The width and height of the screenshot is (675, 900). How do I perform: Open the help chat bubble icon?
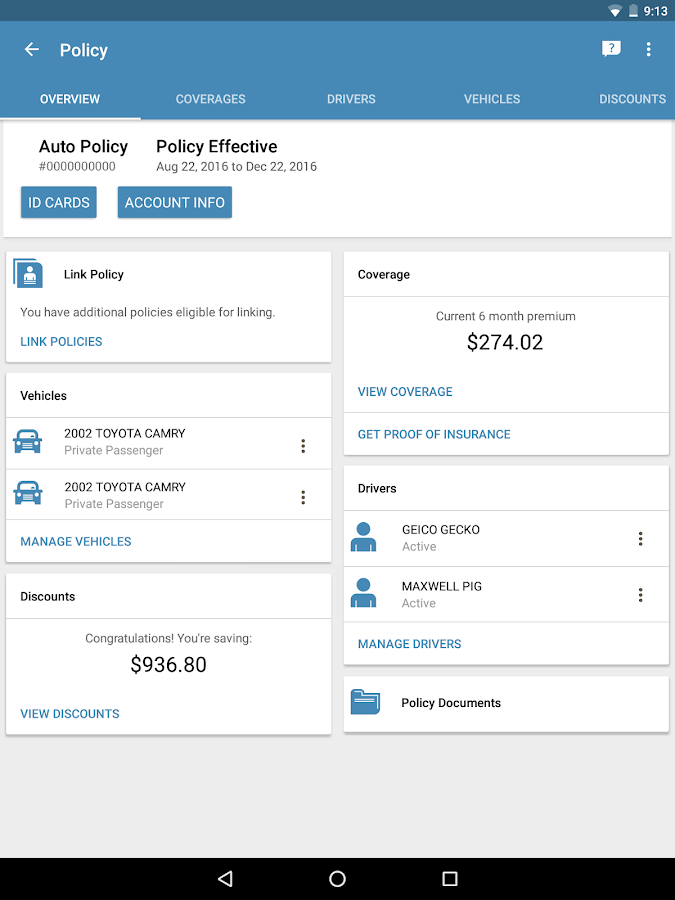[611, 49]
